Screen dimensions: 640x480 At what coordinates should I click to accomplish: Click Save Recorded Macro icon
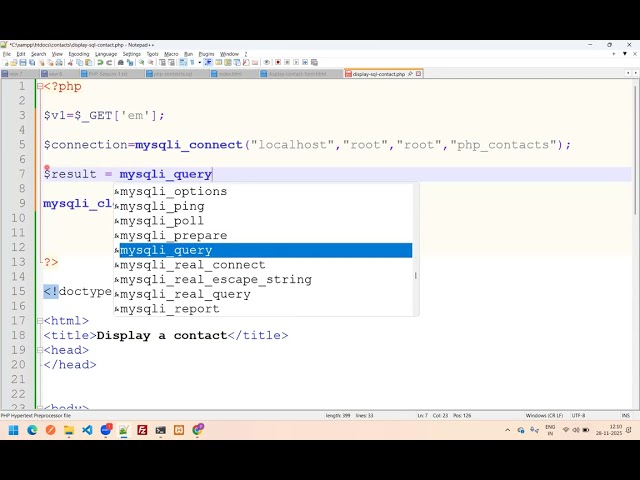coord(314,62)
